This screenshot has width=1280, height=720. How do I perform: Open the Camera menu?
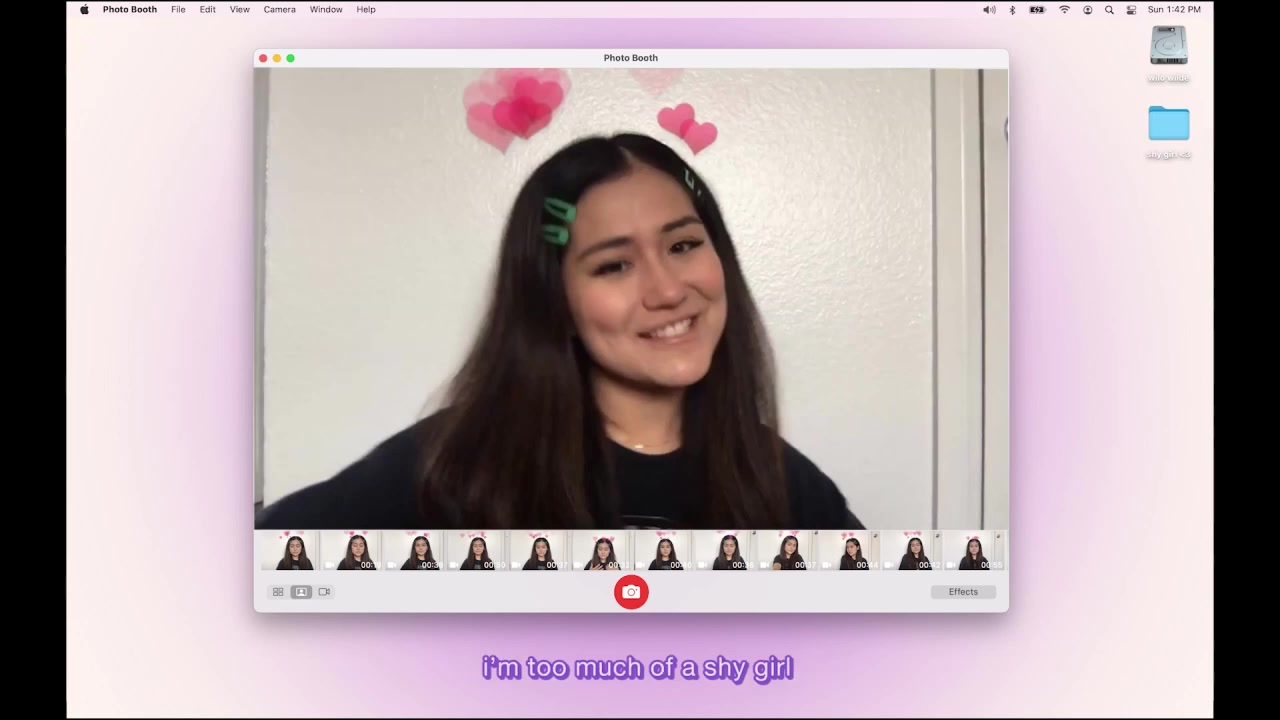[279, 9]
